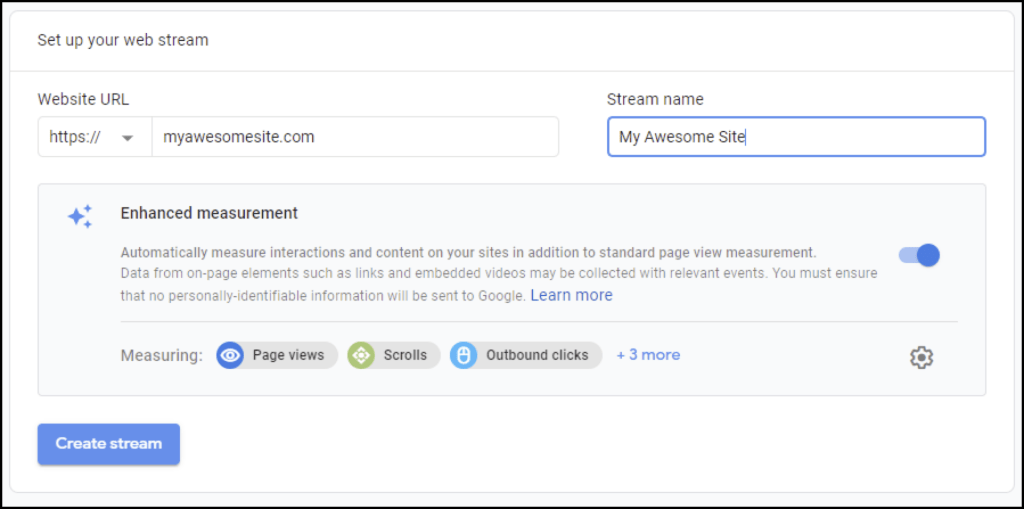Open enhanced measurement settings gear

(x=921, y=357)
